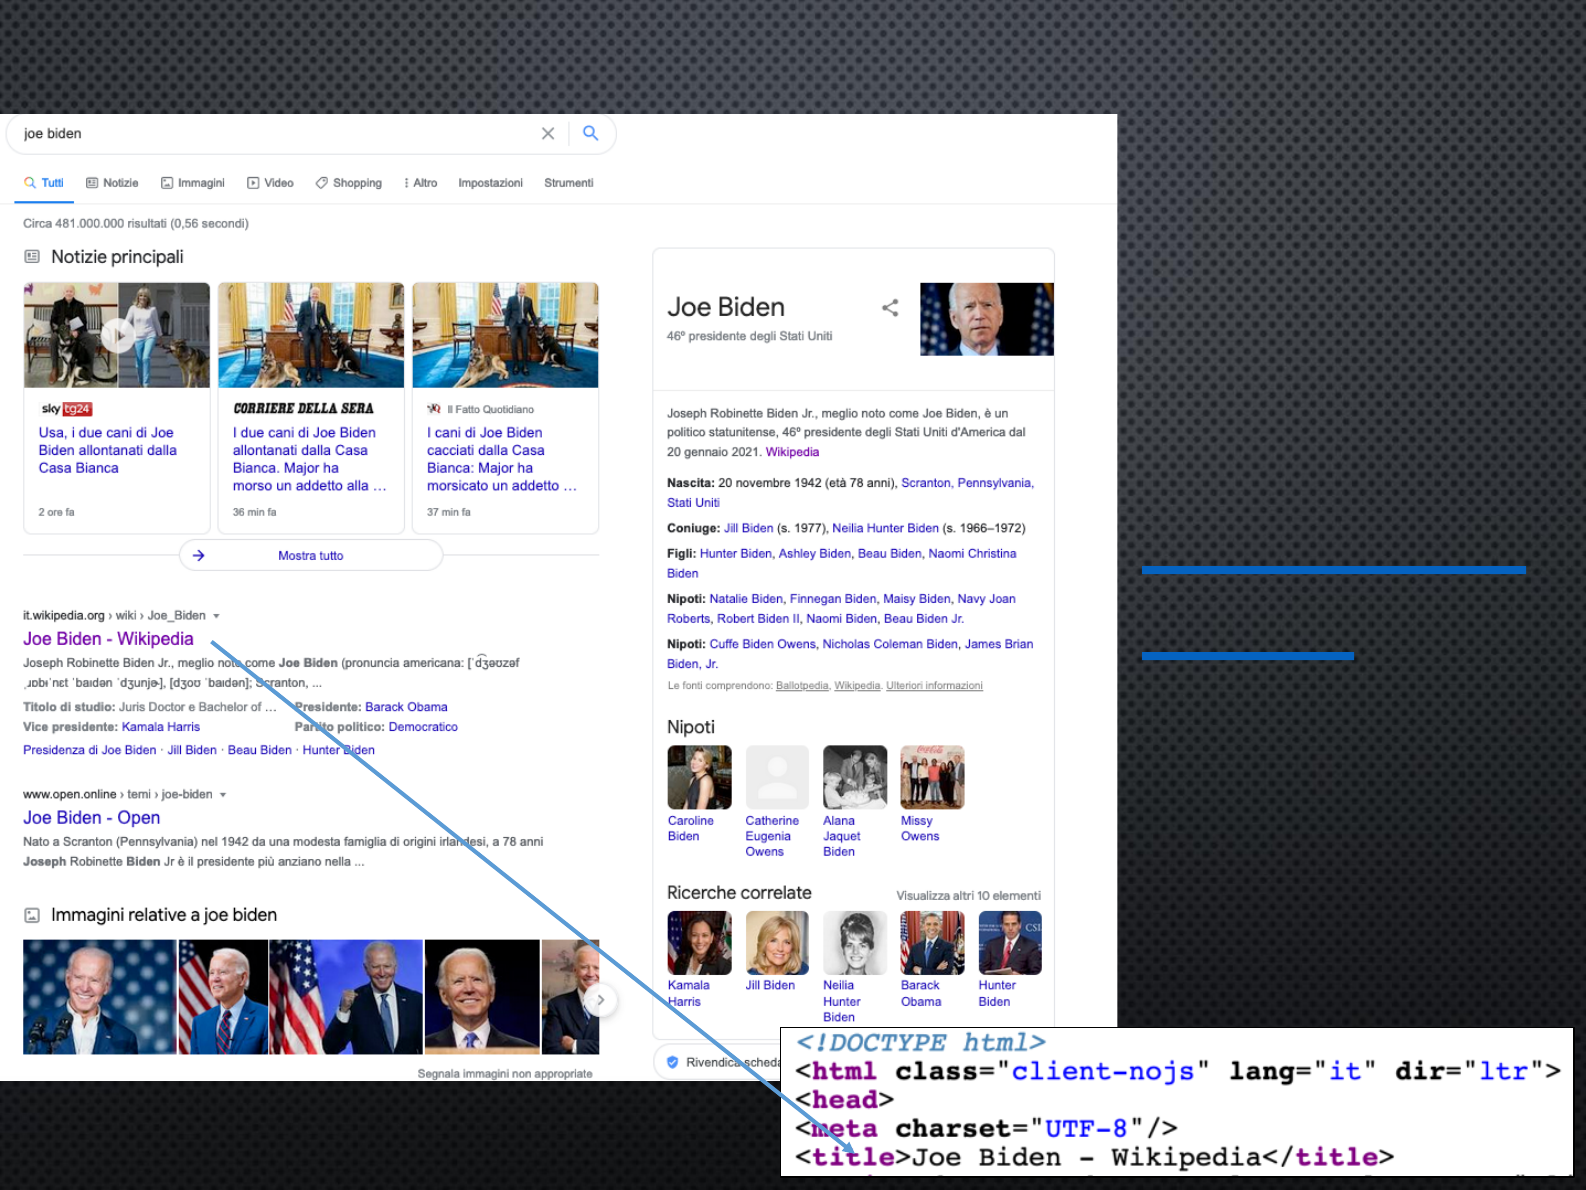Viewport: 1586px width, 1190px height.
Task: Click the Scranton, Pennsylvania birthplace link
Action: [x=966, y=483]
